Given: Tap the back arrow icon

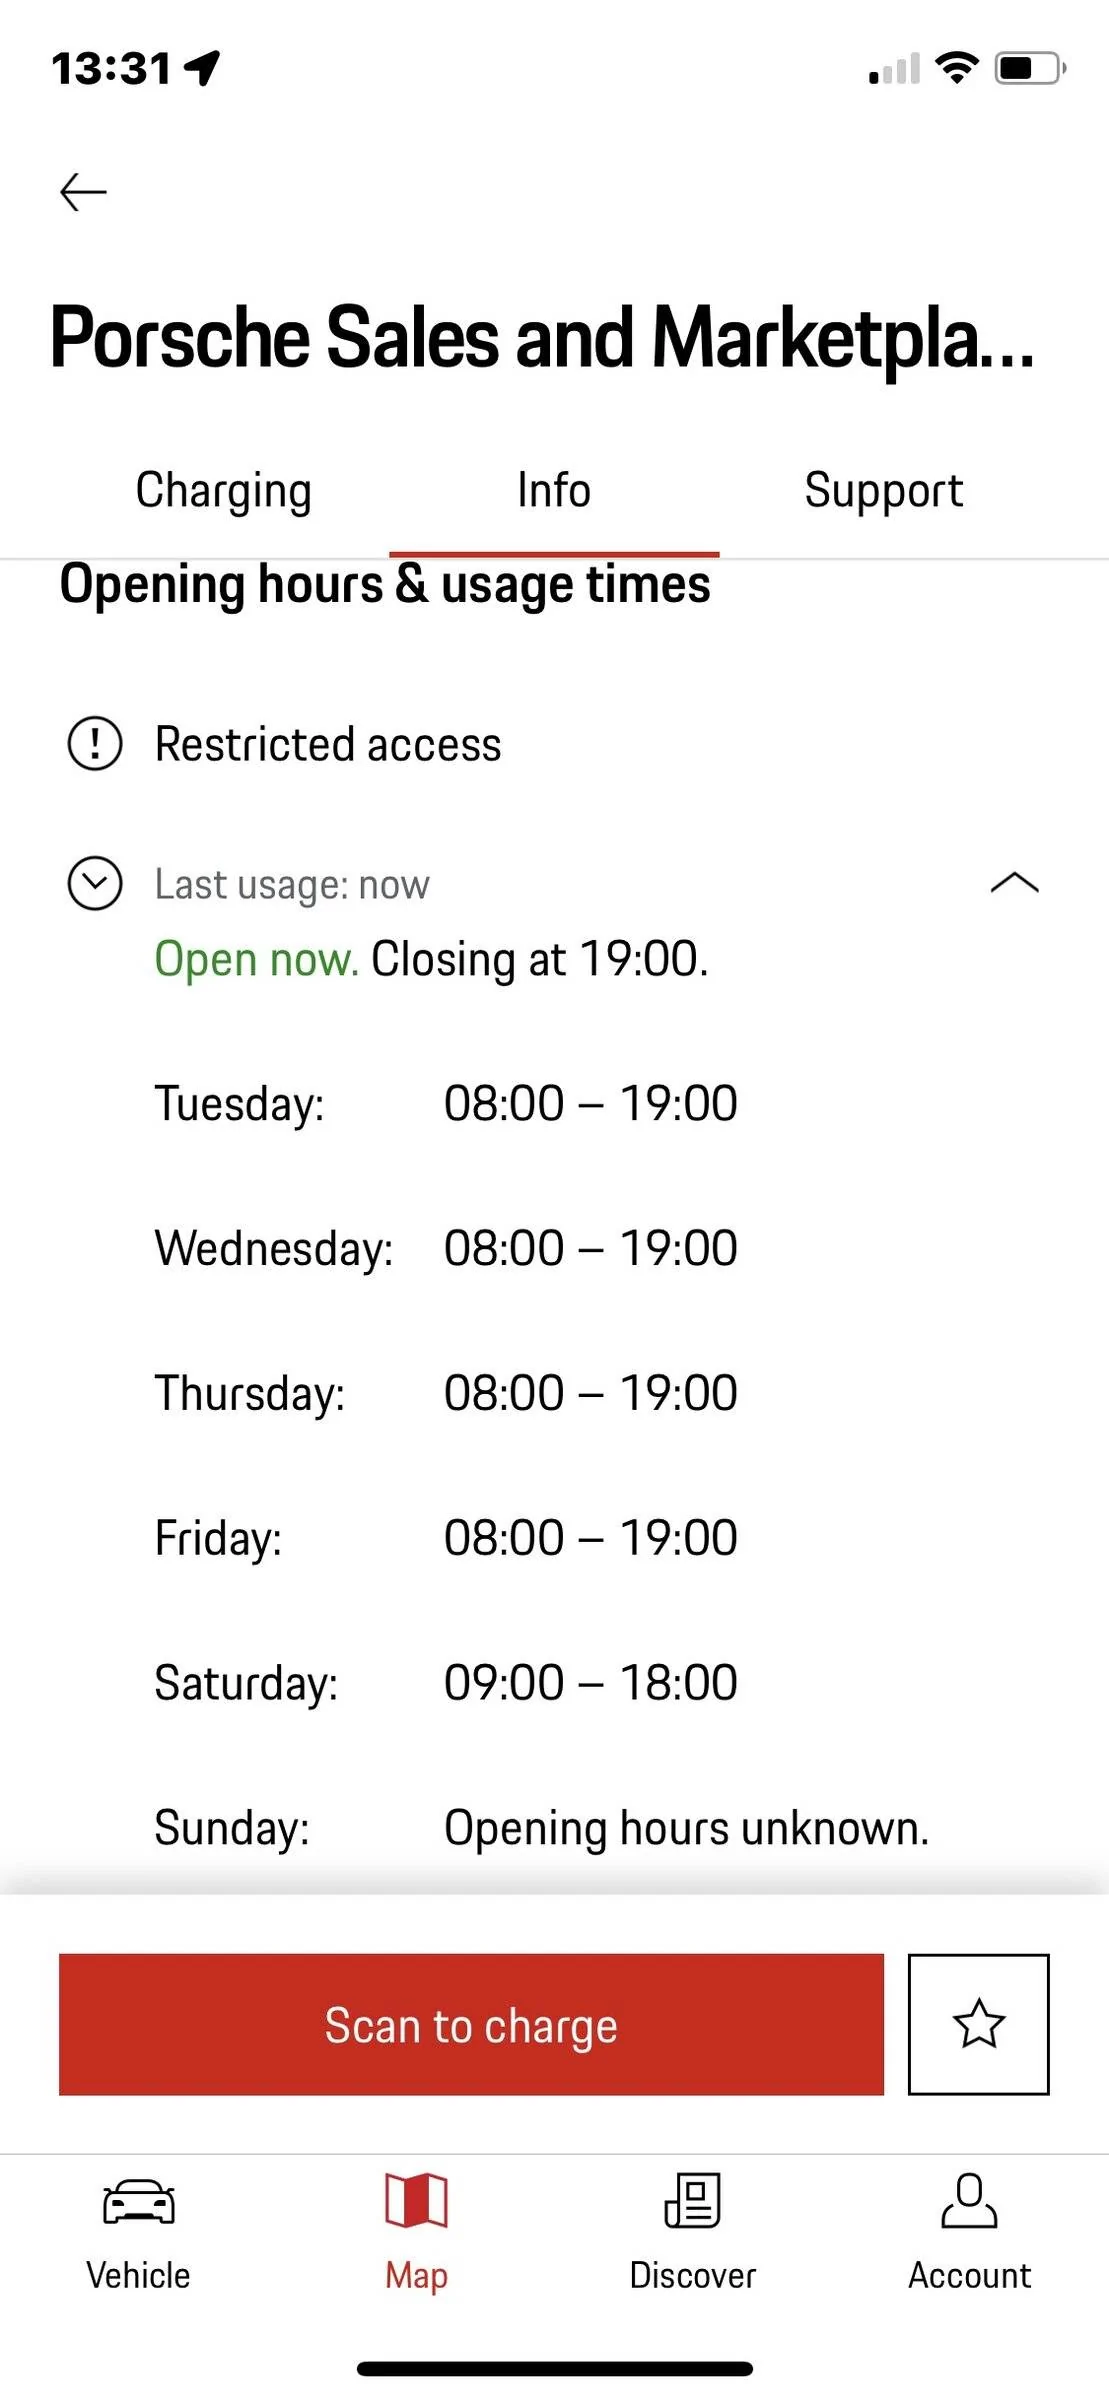Looking at the screenshot, I should coord(83,192).
